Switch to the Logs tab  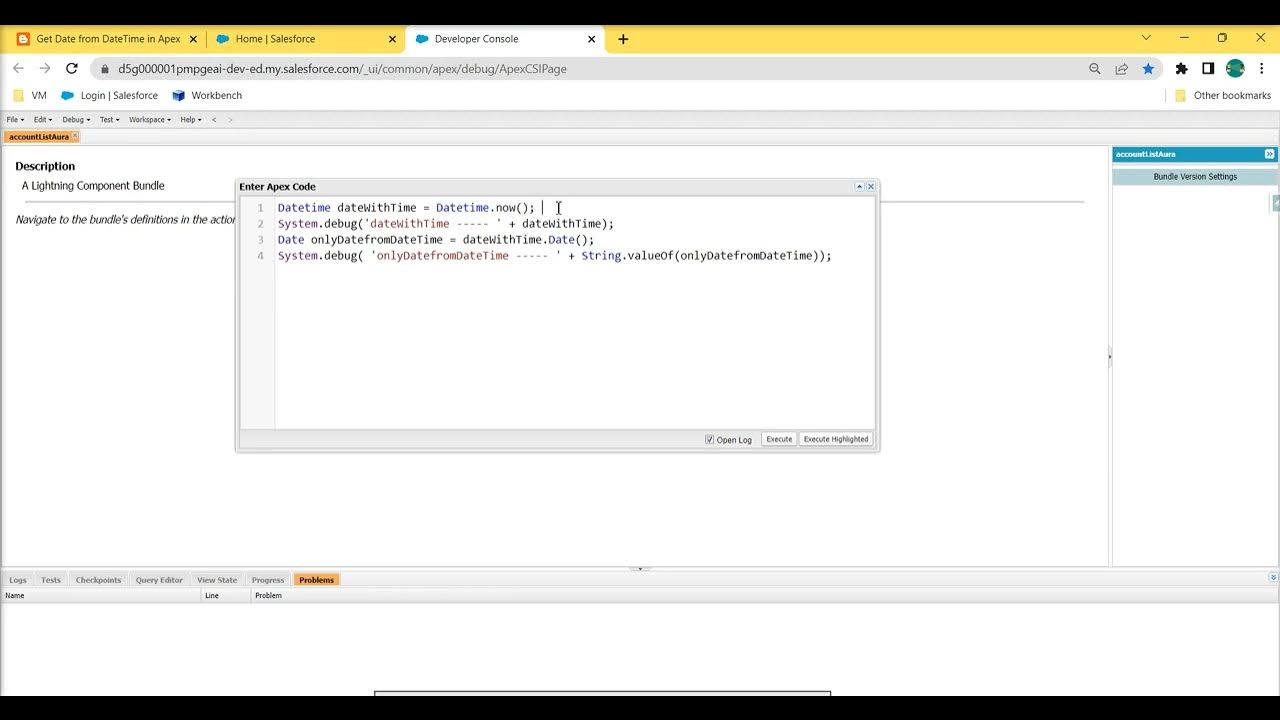(18, 580)
